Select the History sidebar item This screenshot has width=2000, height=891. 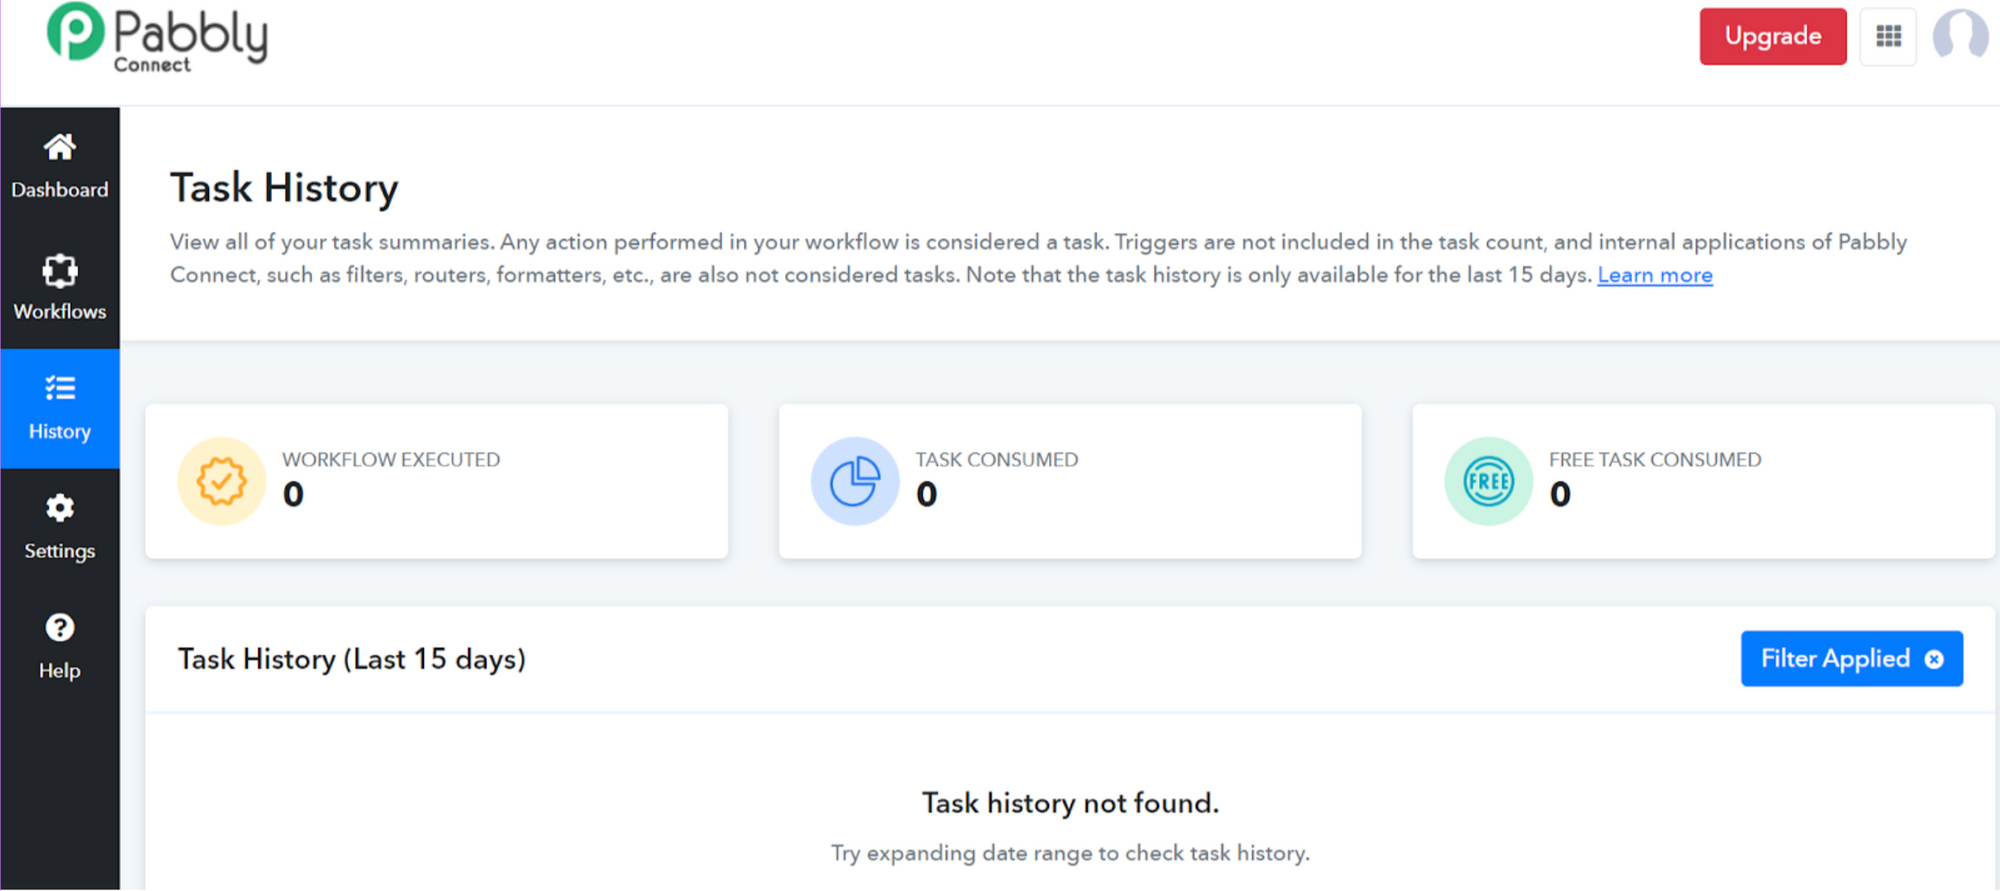tap(60, 408)
